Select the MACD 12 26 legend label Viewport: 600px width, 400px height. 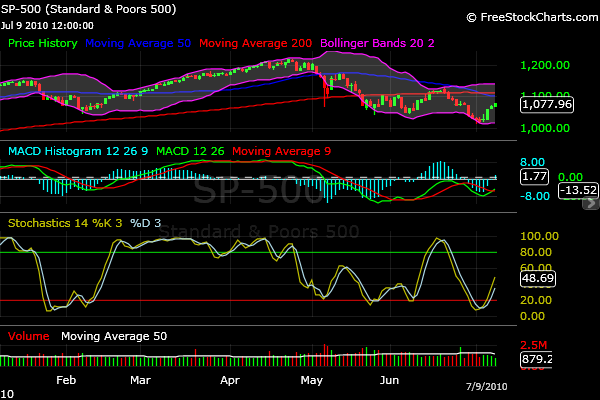[190, 151]
